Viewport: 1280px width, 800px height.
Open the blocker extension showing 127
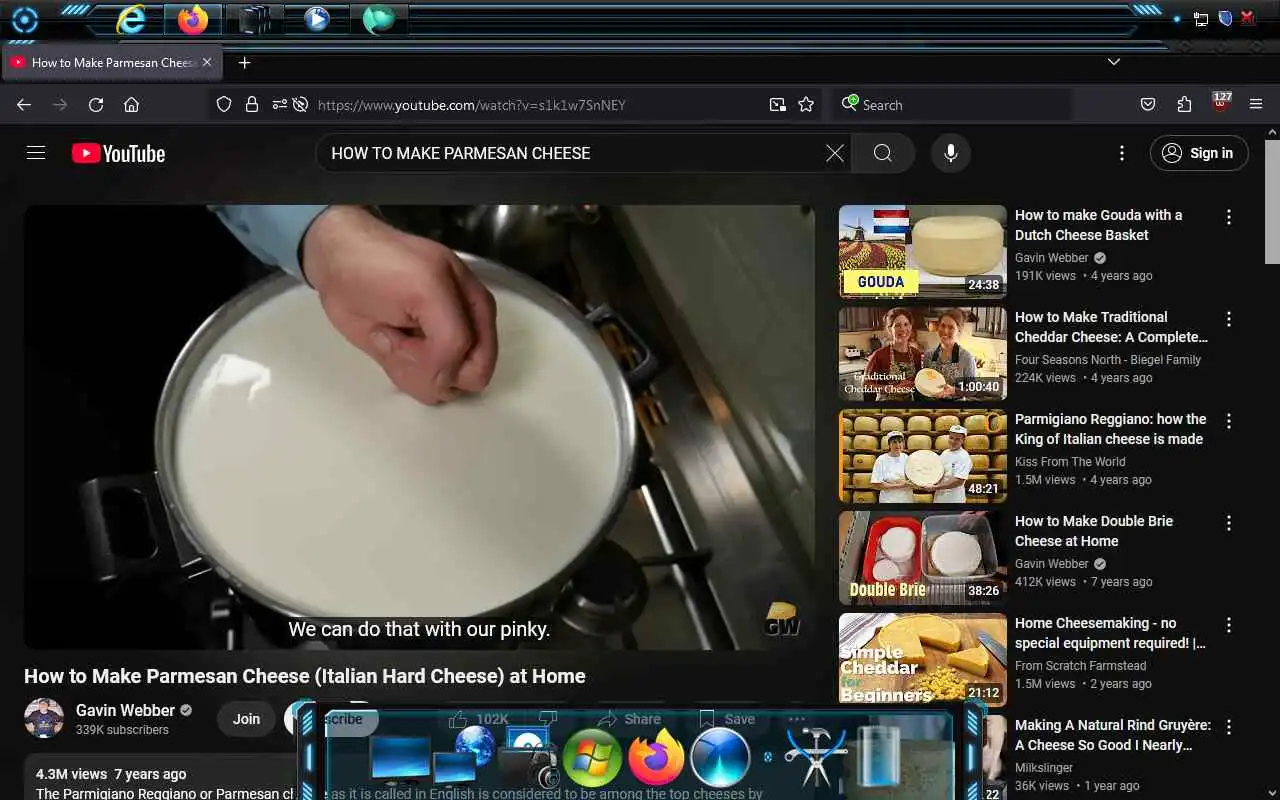1221,103
